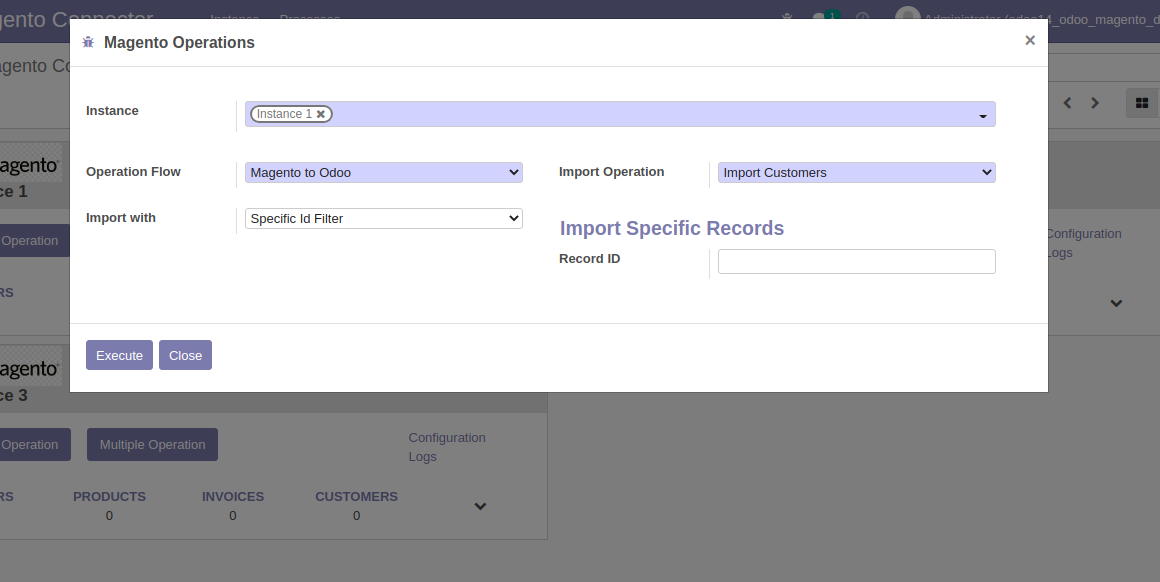The image size is (1160, 582).
Task: Open the Import with filter dropdown
Action: click(383, 218)
